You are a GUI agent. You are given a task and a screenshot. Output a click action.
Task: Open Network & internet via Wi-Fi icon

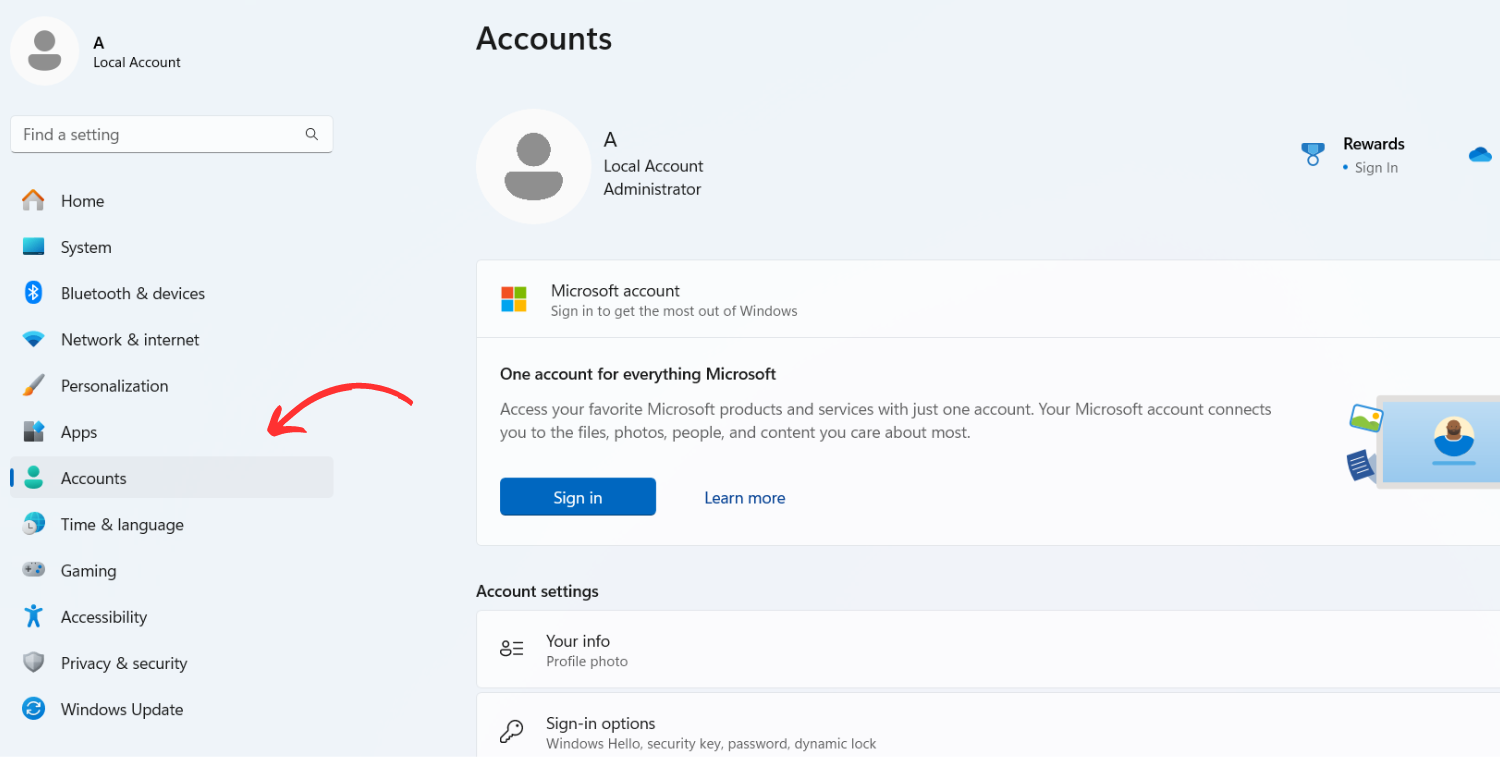(33, 340)
